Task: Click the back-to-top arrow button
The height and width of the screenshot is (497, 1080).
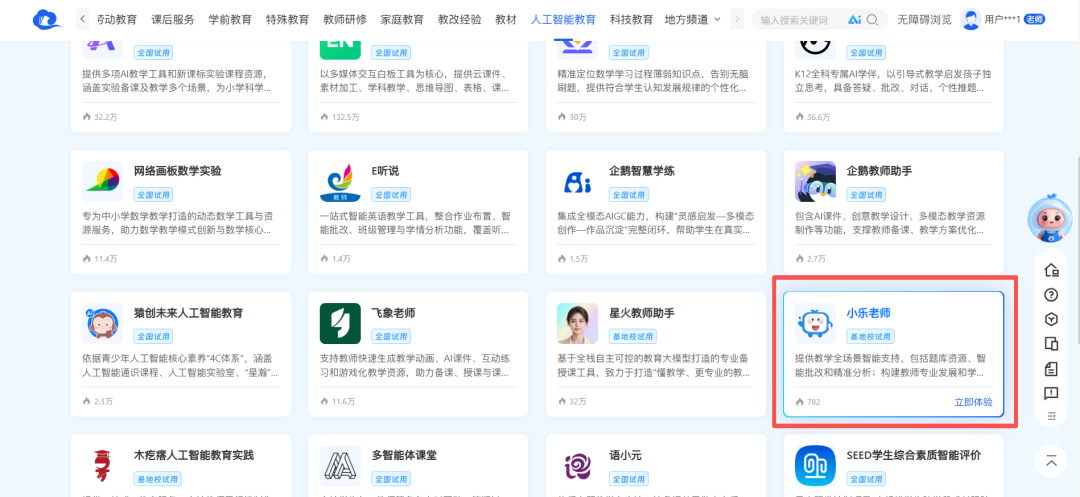Action: pos(1051,462)
